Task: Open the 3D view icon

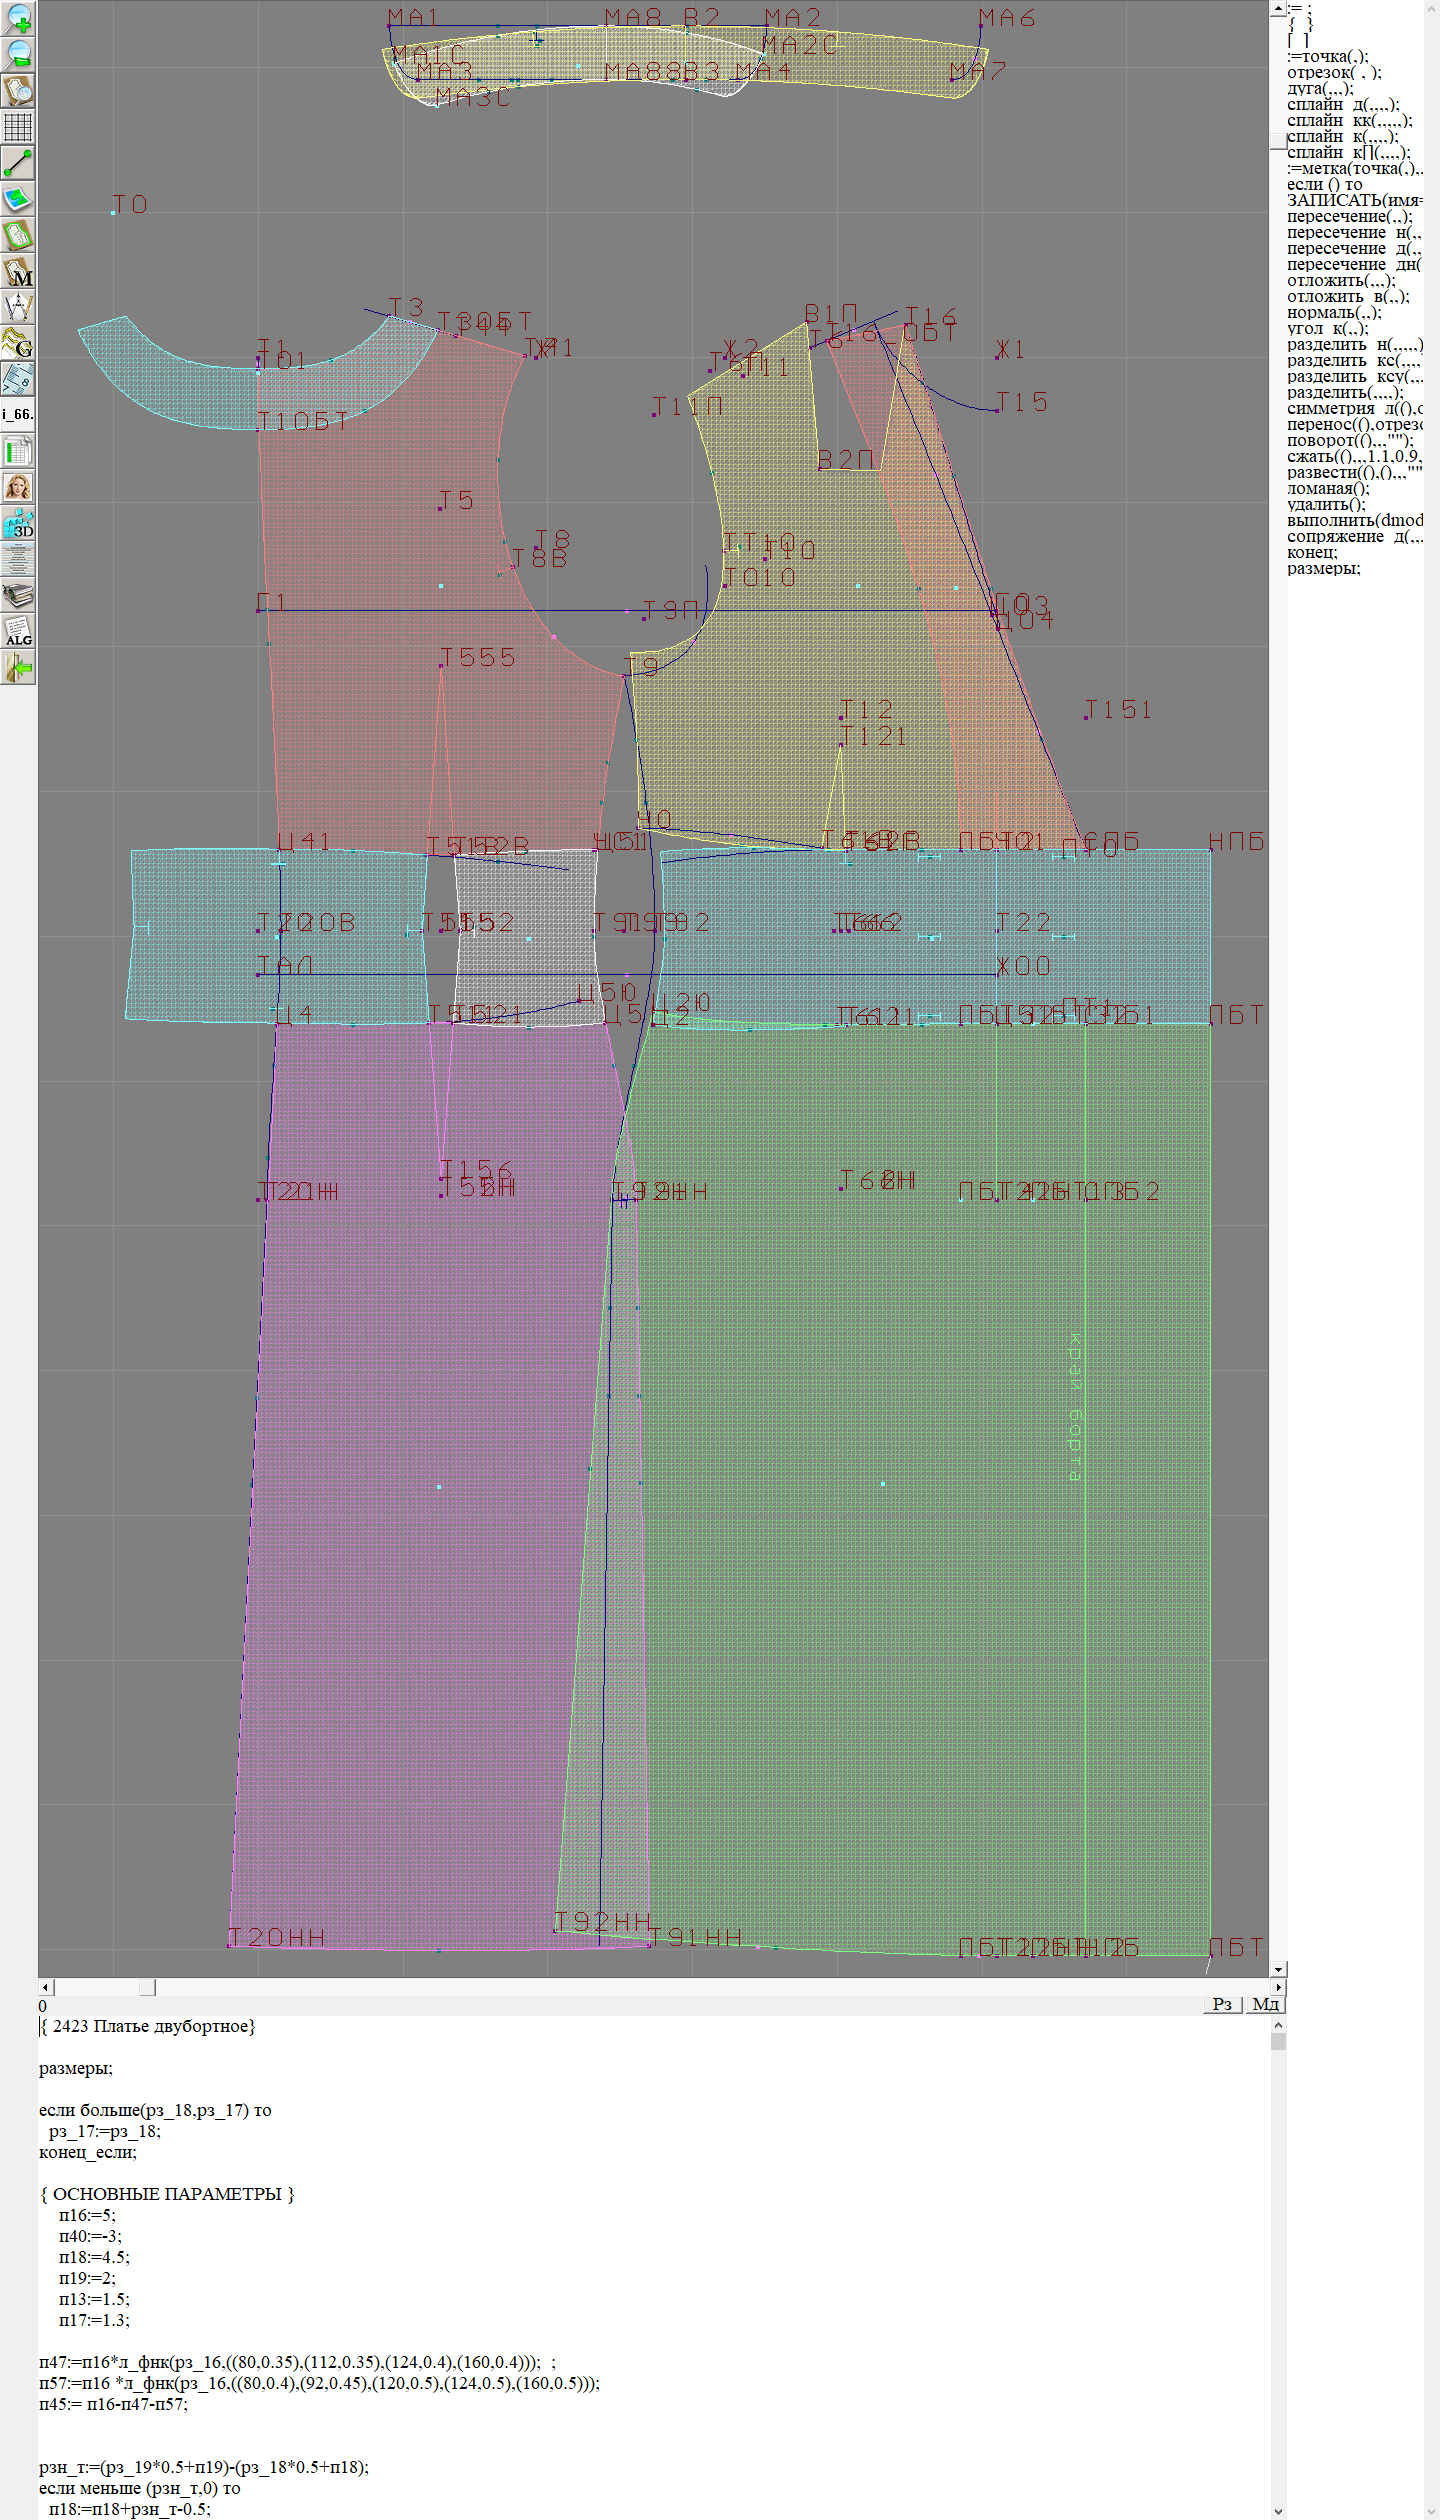Action: 18,523
